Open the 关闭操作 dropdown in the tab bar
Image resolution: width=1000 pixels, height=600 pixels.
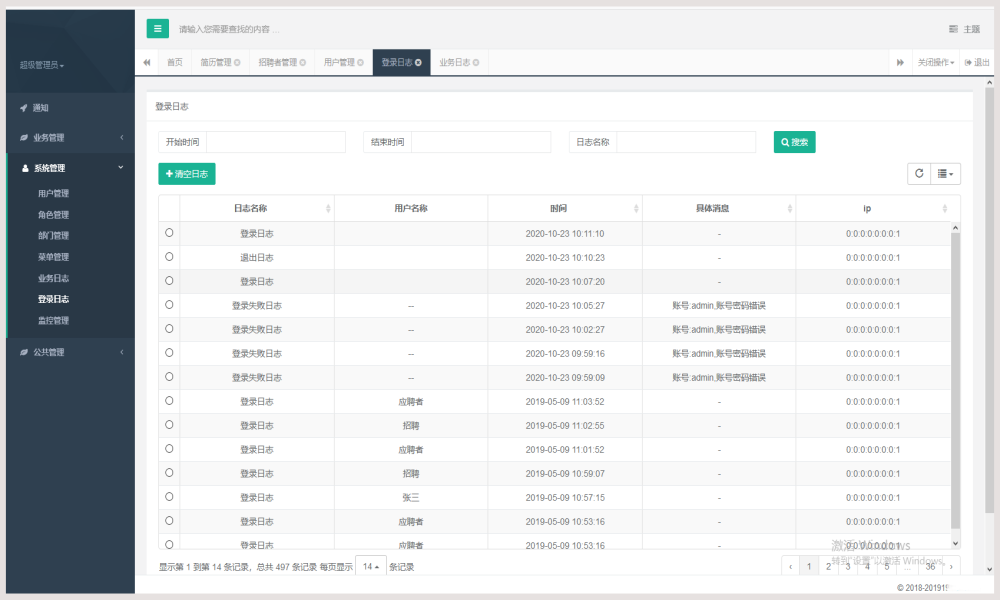point(936,62)
